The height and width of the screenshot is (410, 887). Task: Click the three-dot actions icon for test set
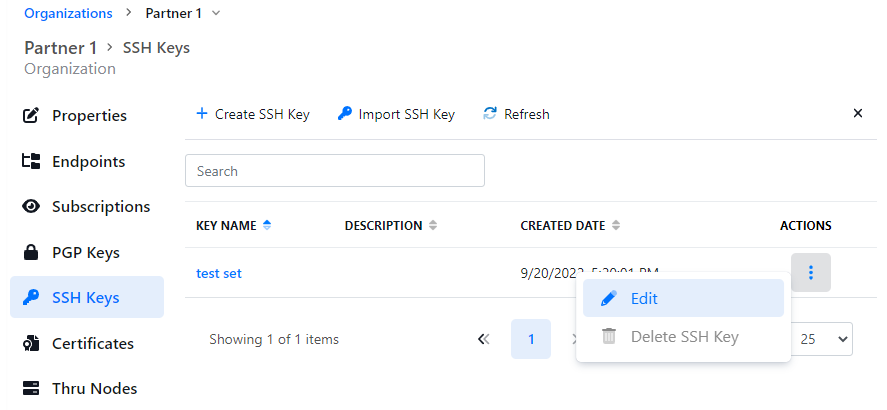tap(810, 272)
